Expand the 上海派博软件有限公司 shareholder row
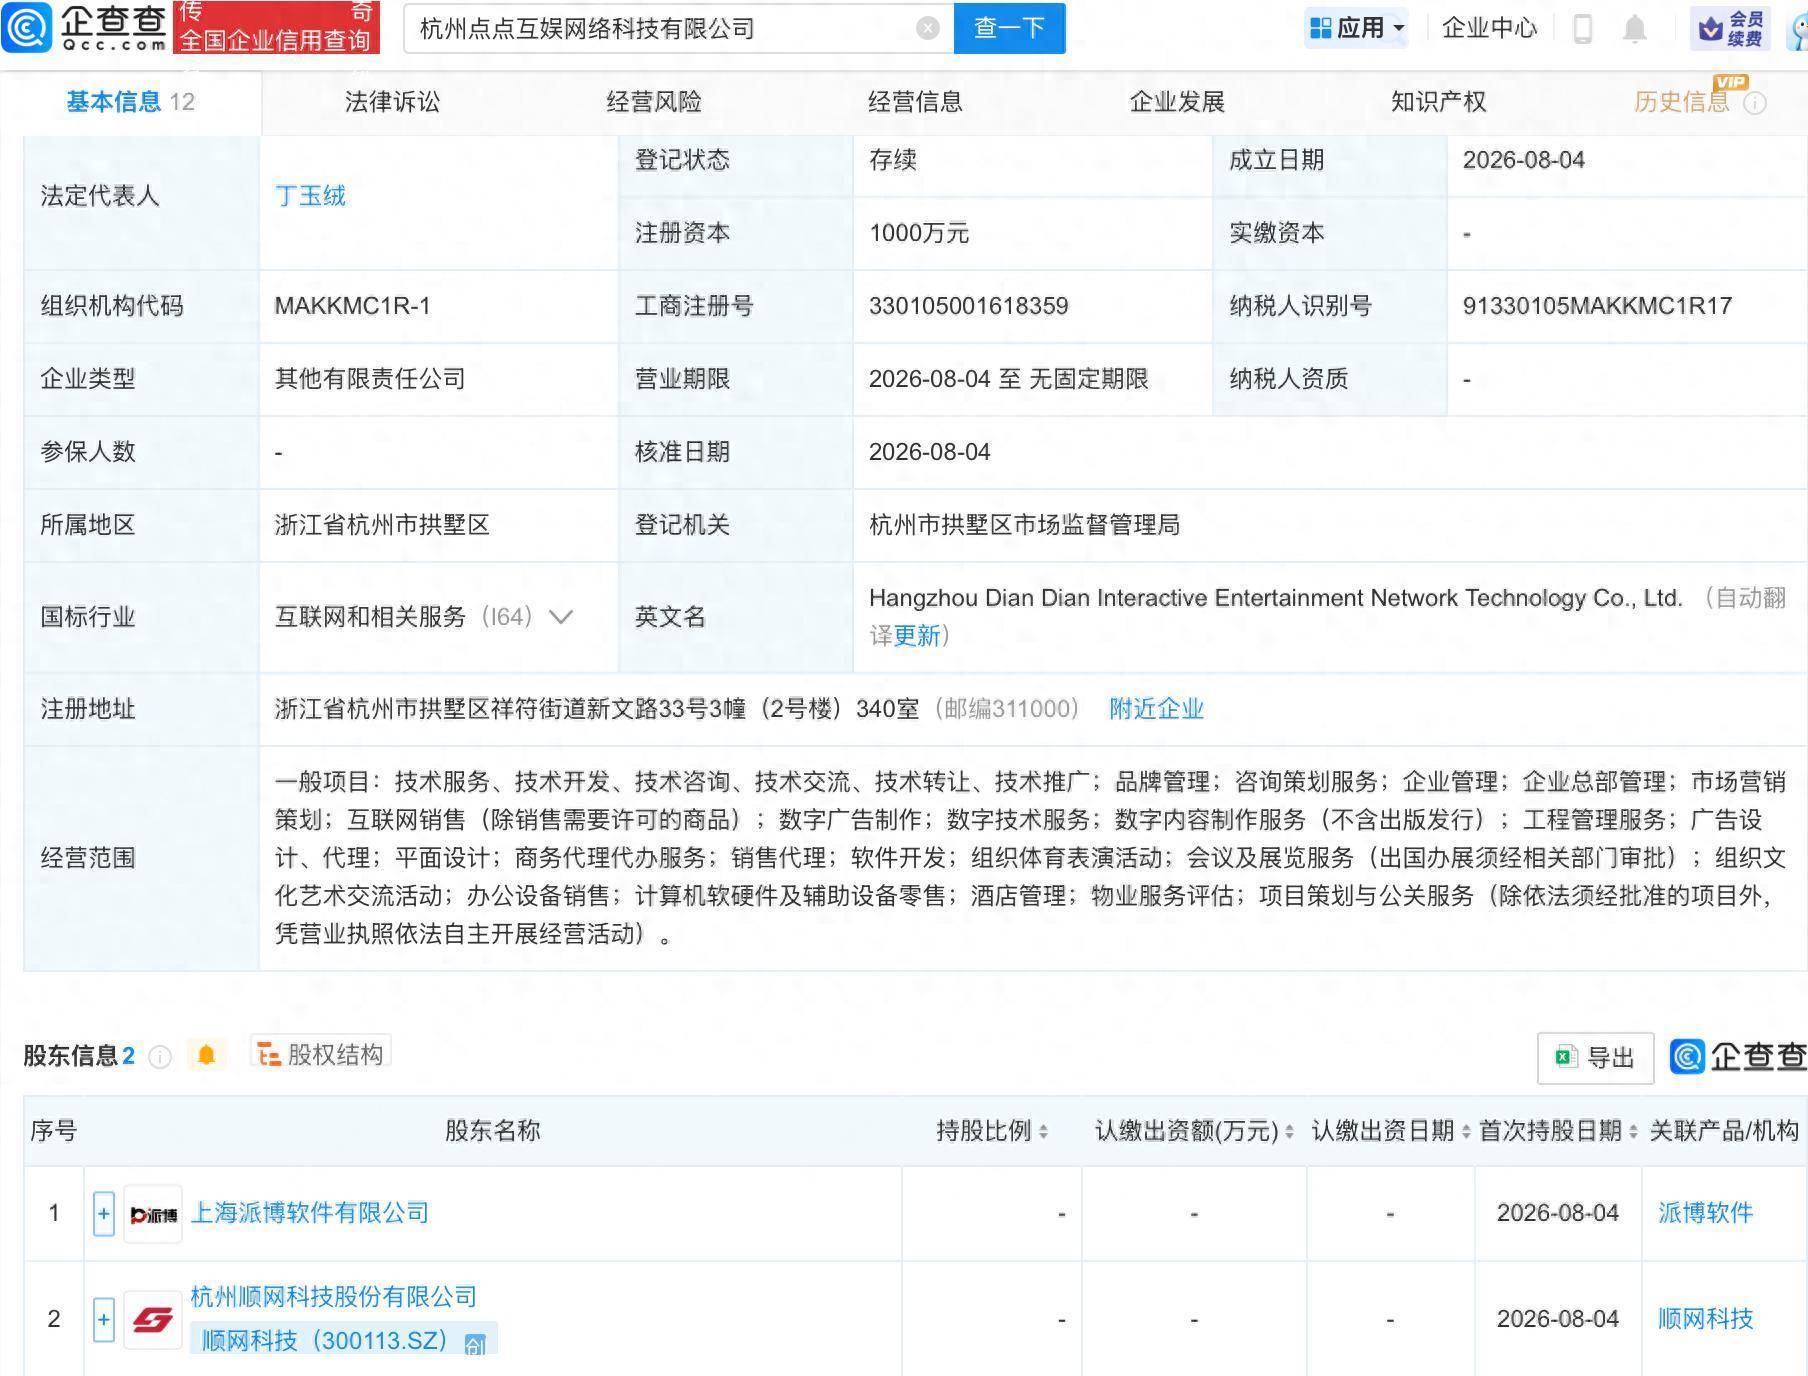Image resolution: width=1808 pixels, height=1376 pixels. point(103,1214)
